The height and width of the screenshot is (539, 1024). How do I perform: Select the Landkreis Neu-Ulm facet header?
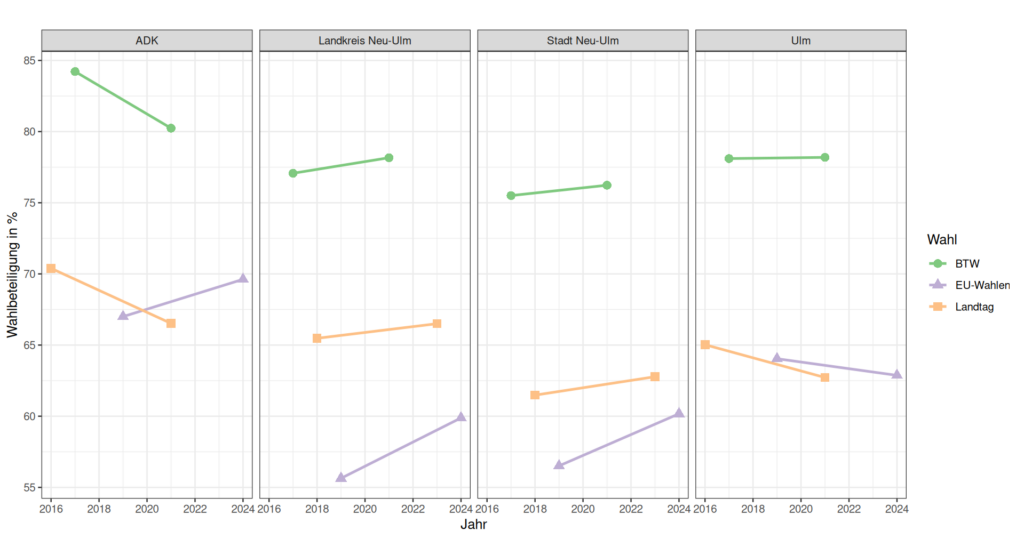(365, 40)
